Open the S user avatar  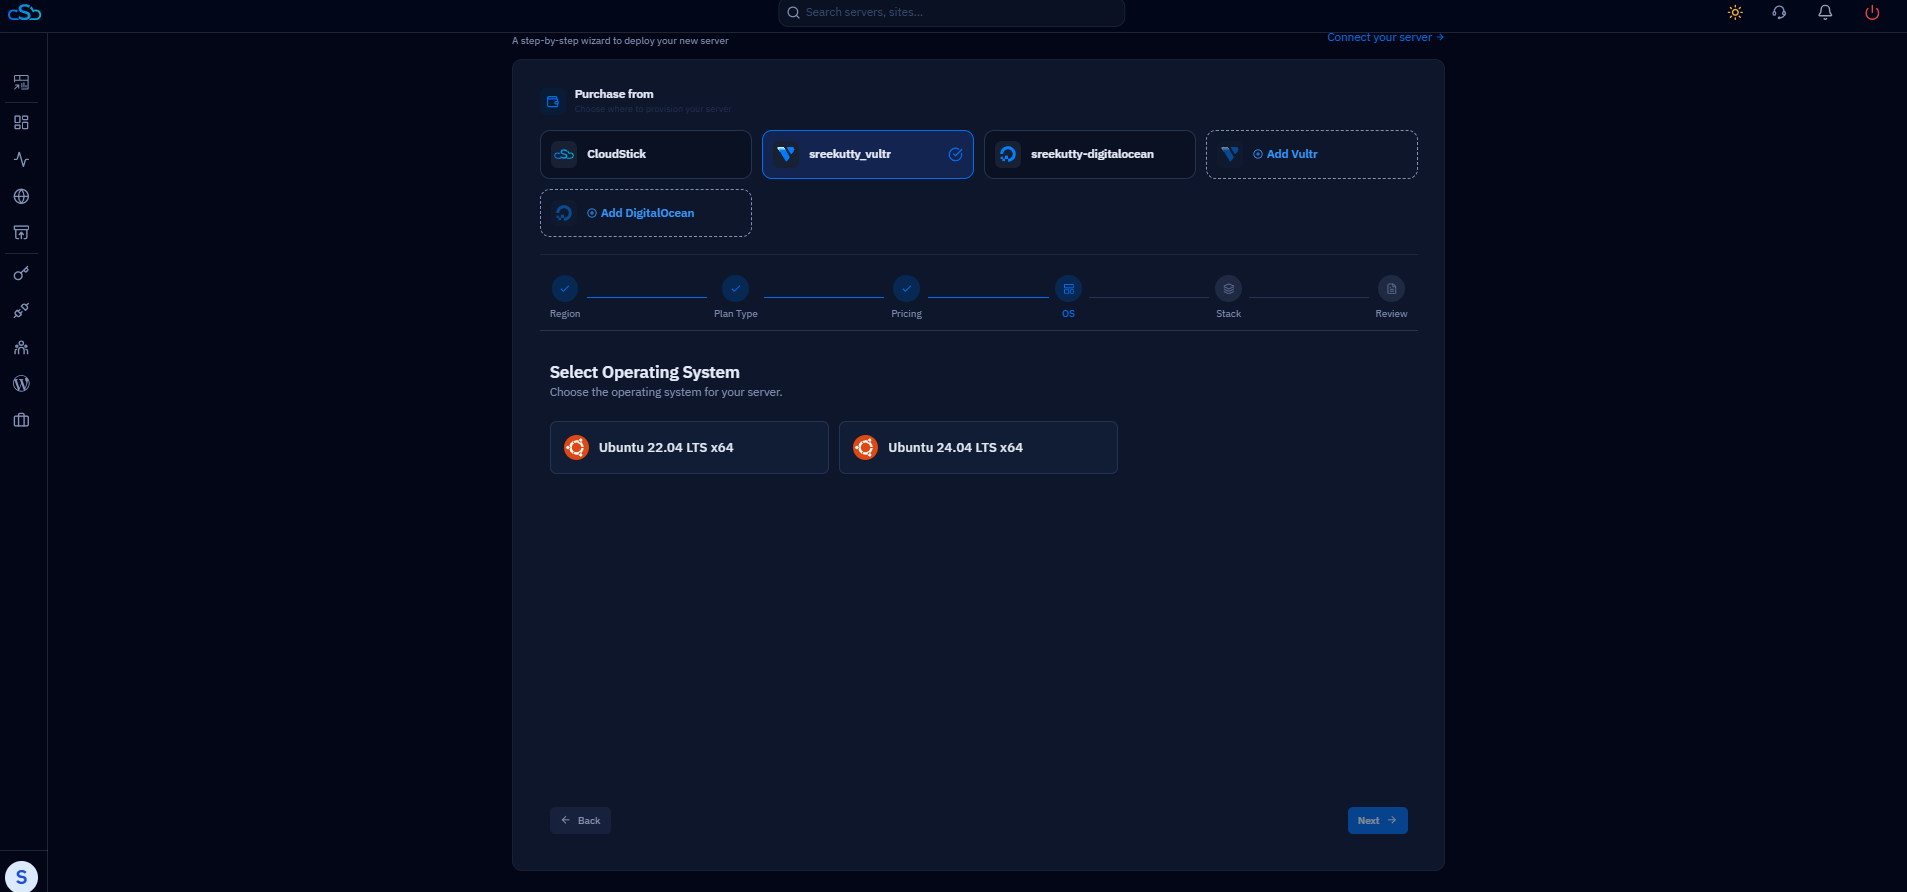tap(21, 877)
